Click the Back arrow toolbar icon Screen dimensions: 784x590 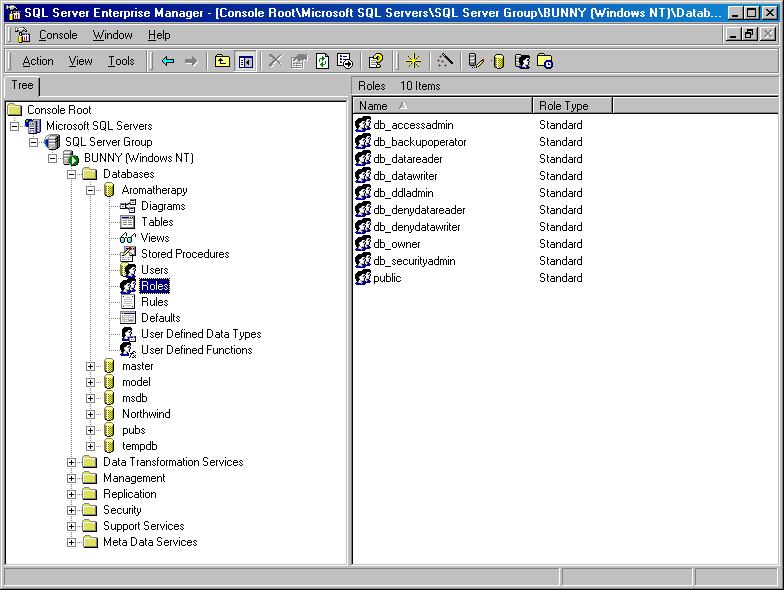[x=168, y=62]
